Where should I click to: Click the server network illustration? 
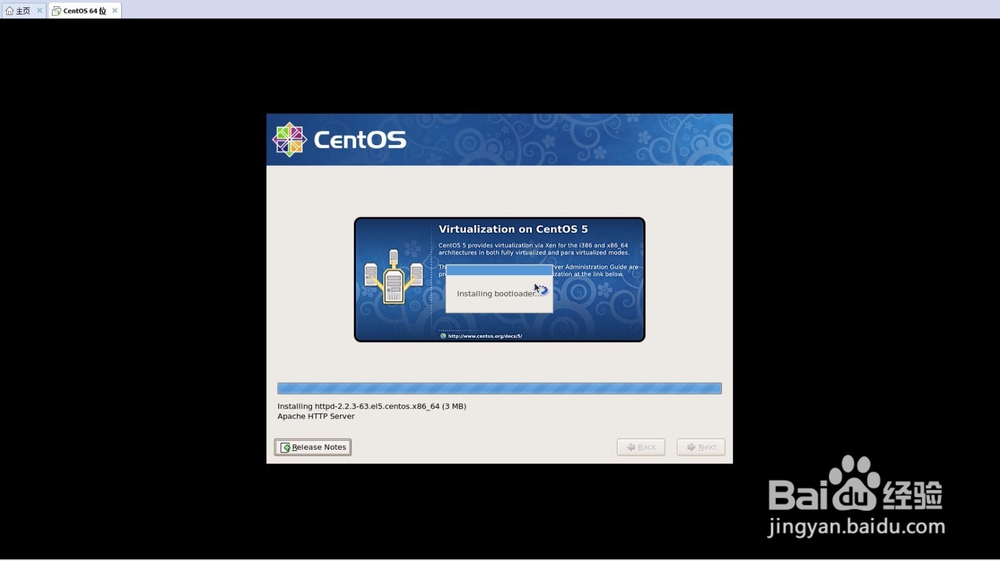(393, 277)
